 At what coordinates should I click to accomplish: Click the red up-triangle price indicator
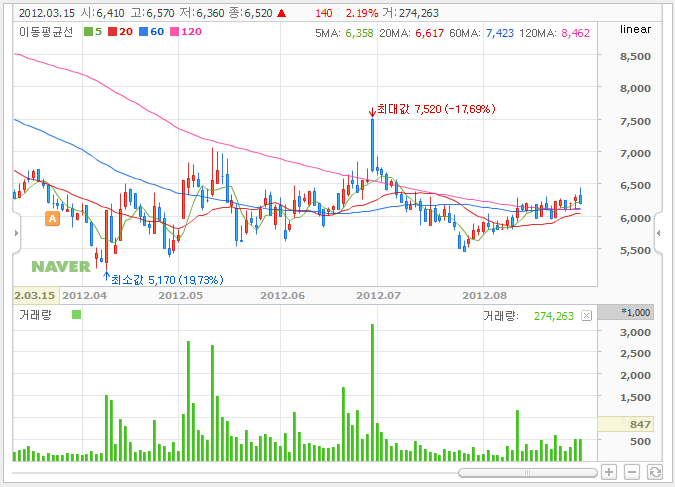coord(282,13)
